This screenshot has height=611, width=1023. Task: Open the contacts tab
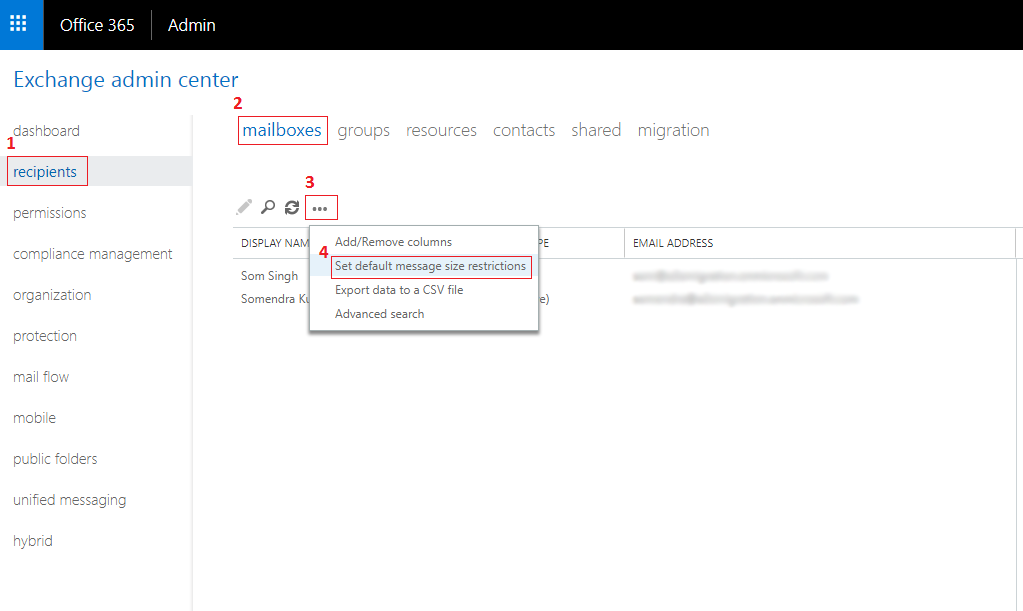[523, 130]
